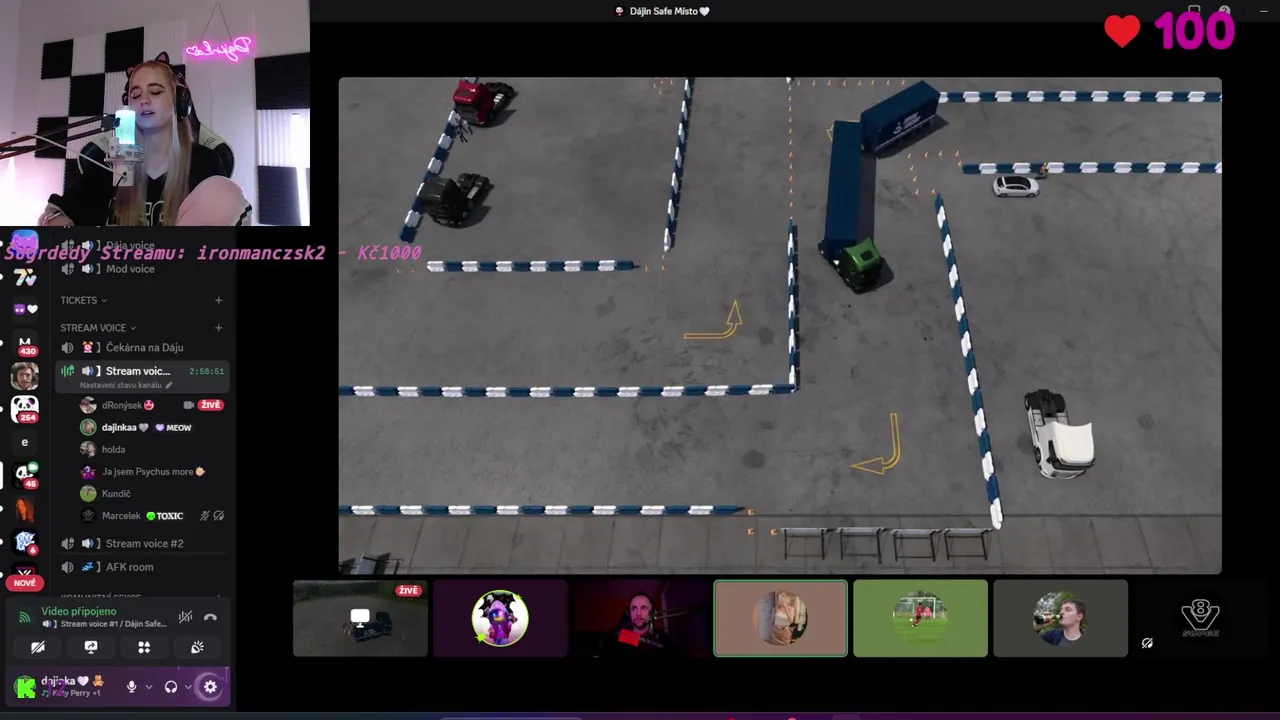
Task: Edit channel status pencil icon
Action: 169,385
